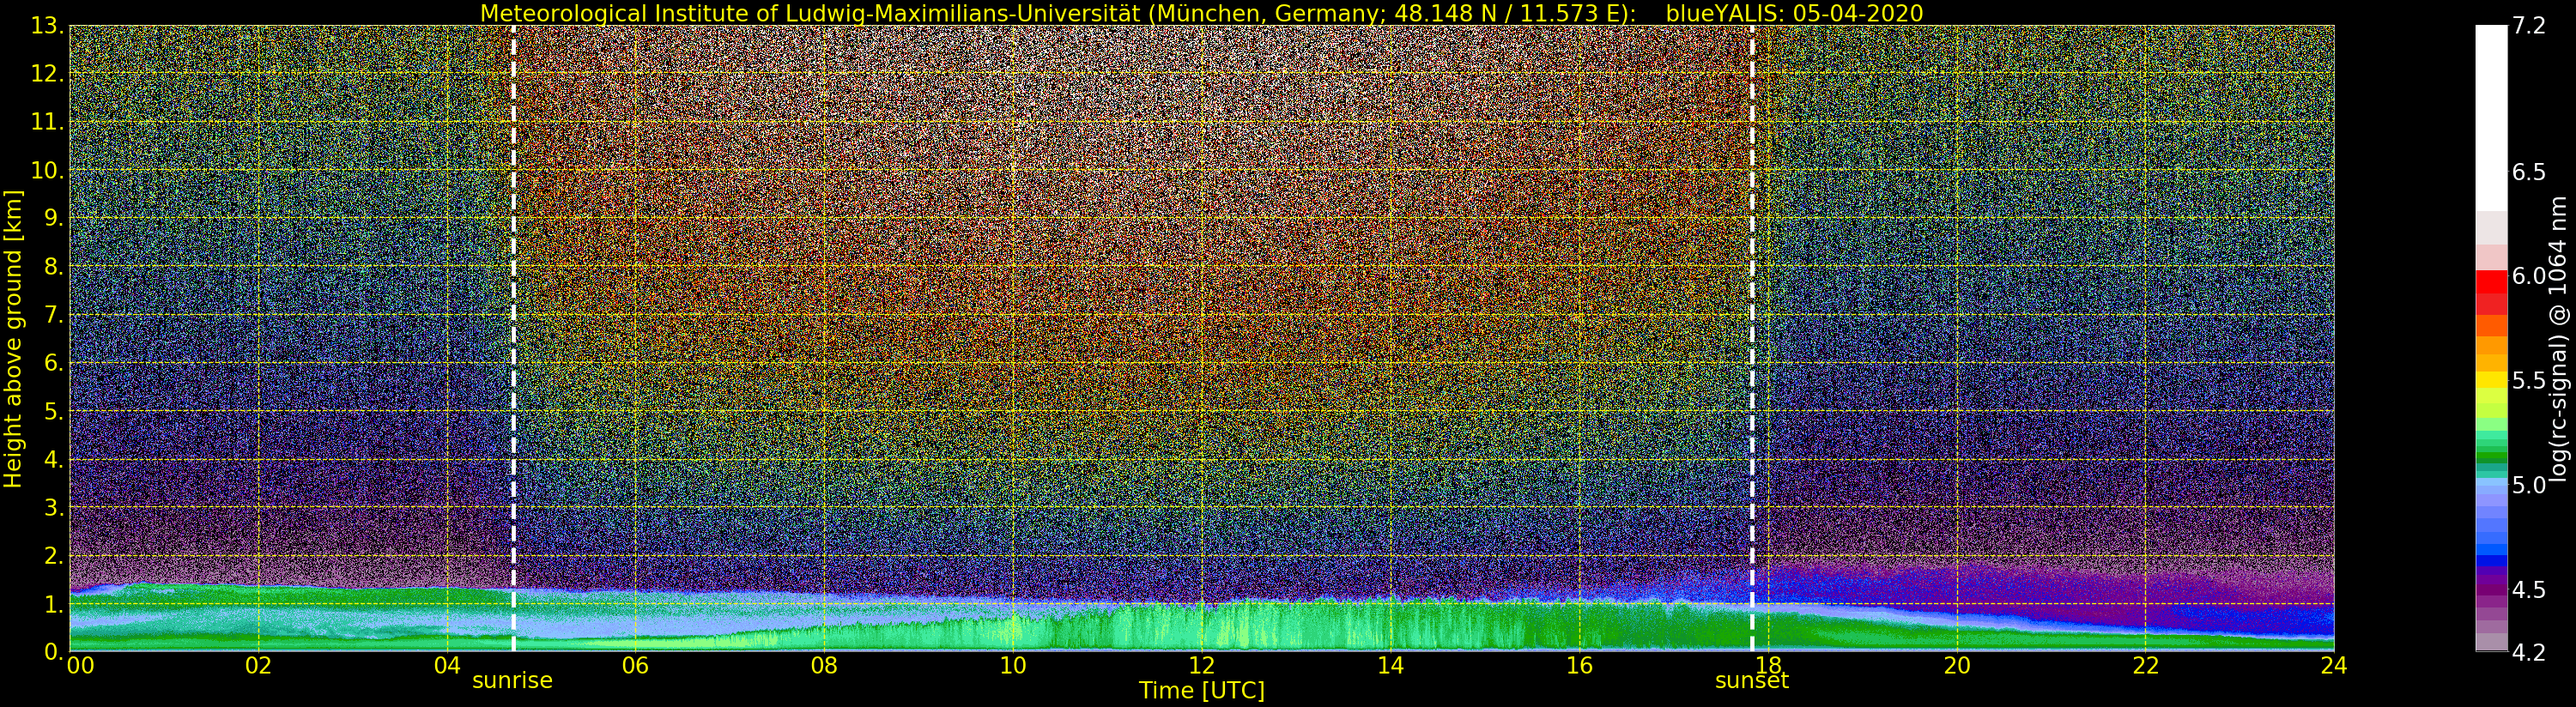Click the white top of the colorbar
Image resolution: width=2576 pixels, height=707 pixels.
click(x=2491, y=117)
